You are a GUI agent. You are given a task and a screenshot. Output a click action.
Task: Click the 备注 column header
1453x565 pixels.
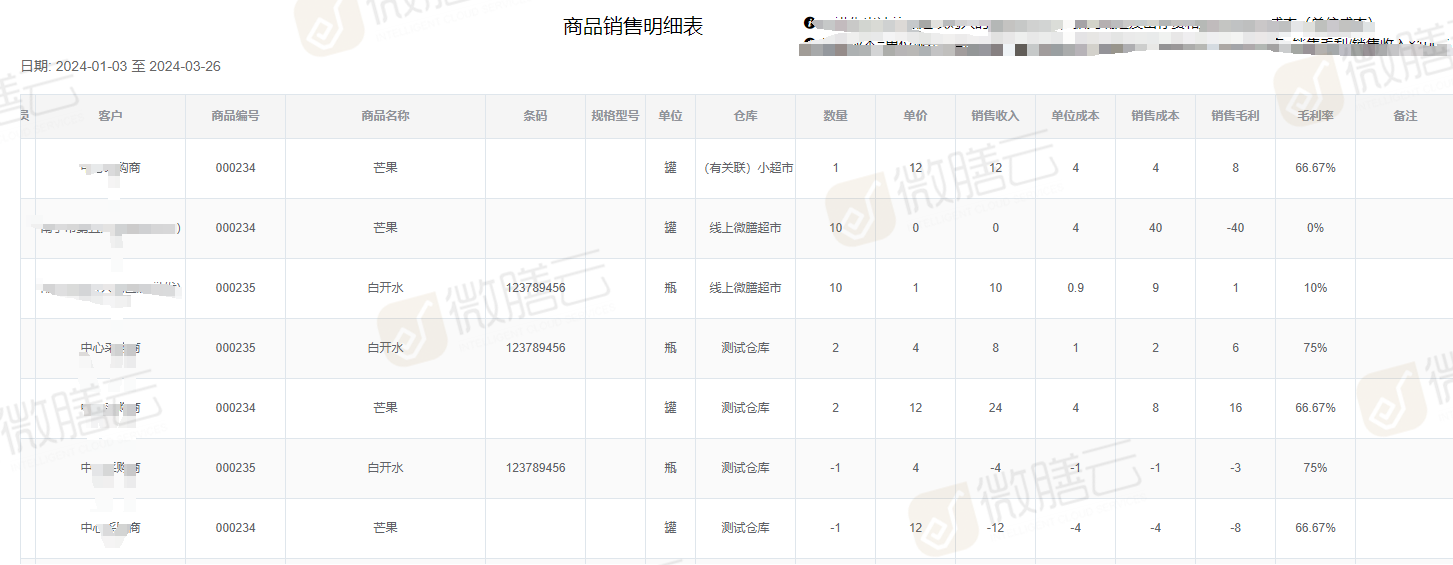click(1405, 116)
